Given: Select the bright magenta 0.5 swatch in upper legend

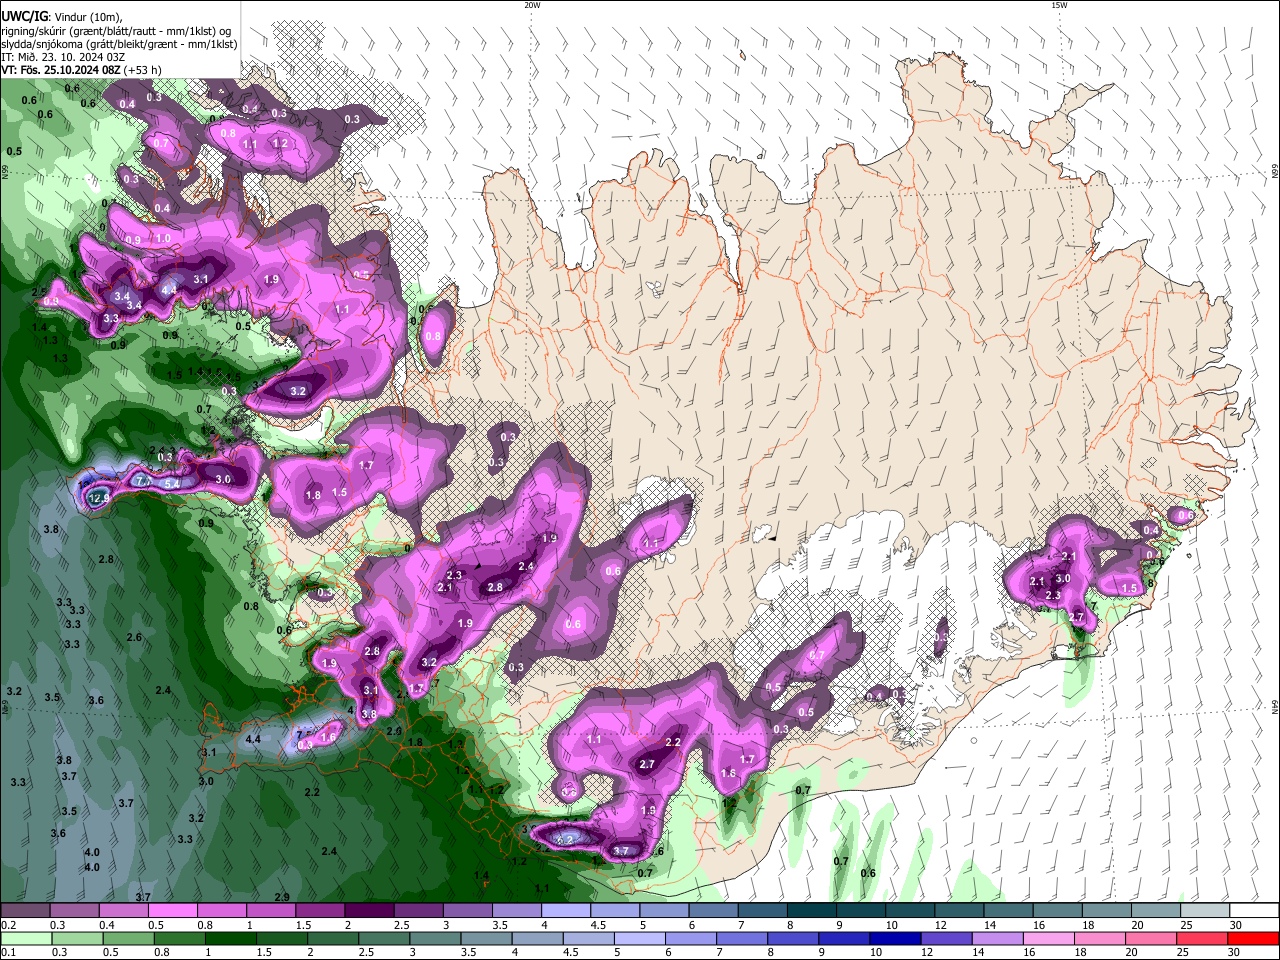Looking at the screenshot, I should coord(172,911).
